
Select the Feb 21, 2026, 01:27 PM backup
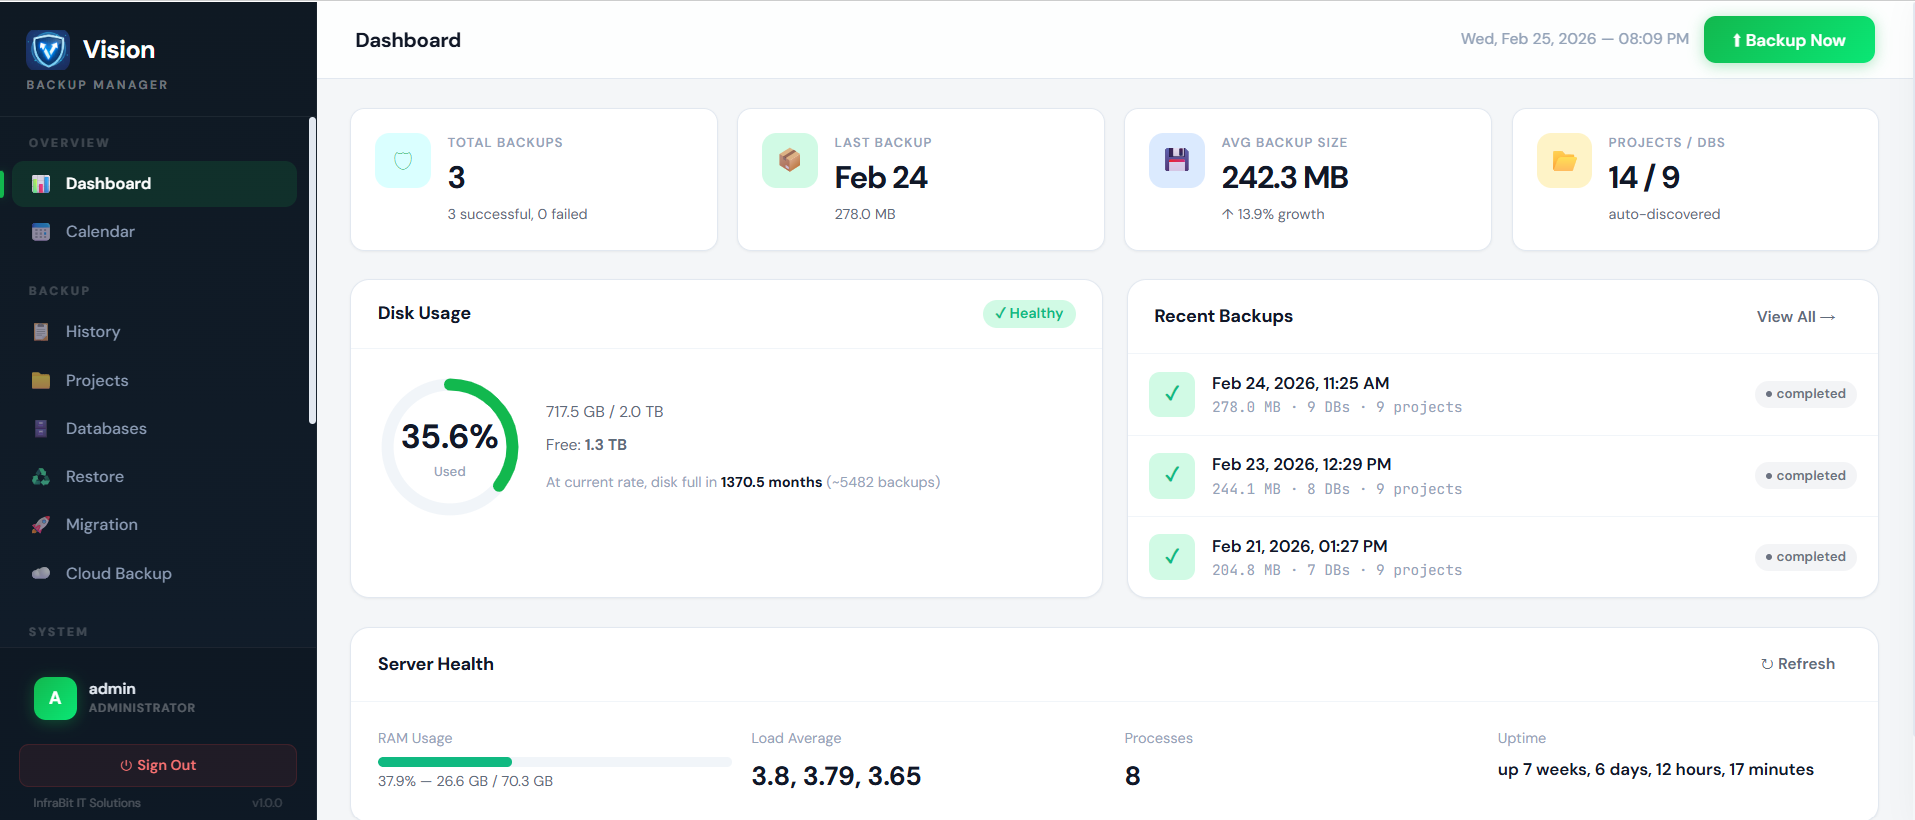coord(1502,557)
